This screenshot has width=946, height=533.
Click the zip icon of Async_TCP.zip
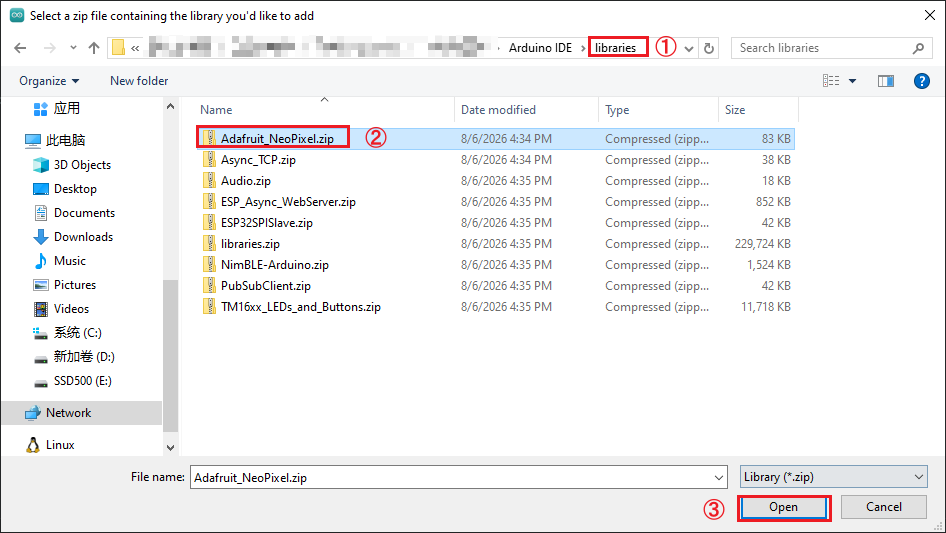pyautogui.click(x=209, y=159)
